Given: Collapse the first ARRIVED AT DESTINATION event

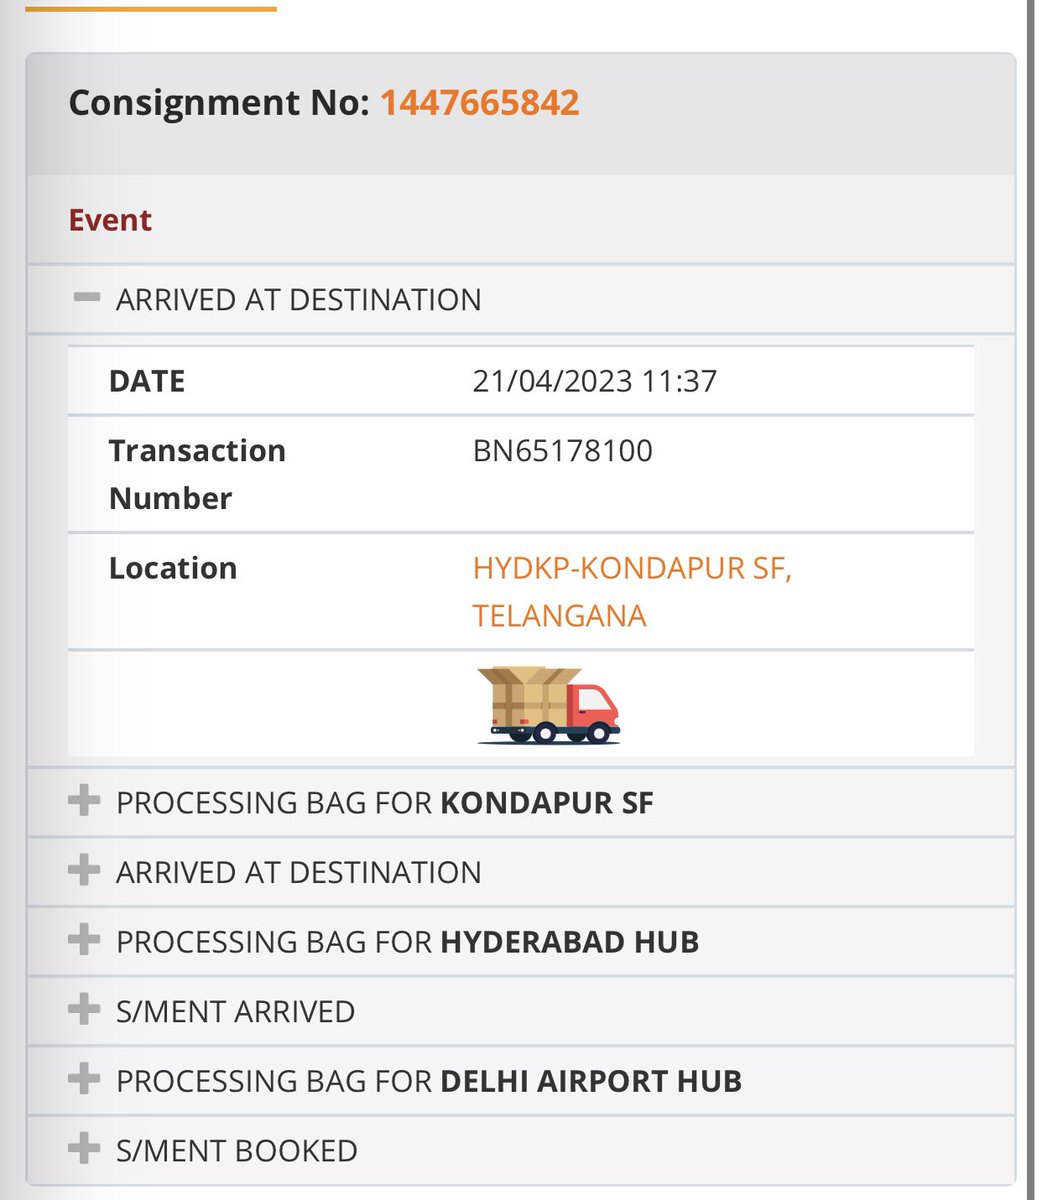Looking at the screenshot, I should [520, 299].
